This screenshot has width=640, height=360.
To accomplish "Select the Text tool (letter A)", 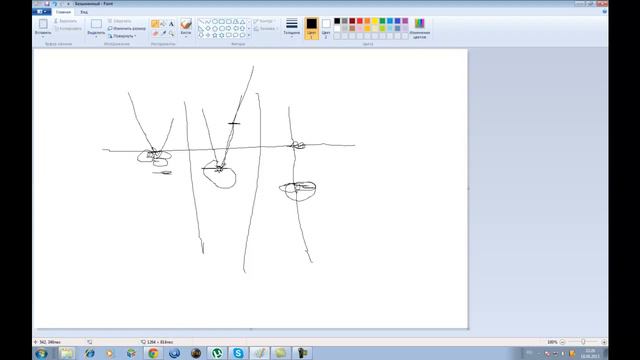I will pos(171,24).
